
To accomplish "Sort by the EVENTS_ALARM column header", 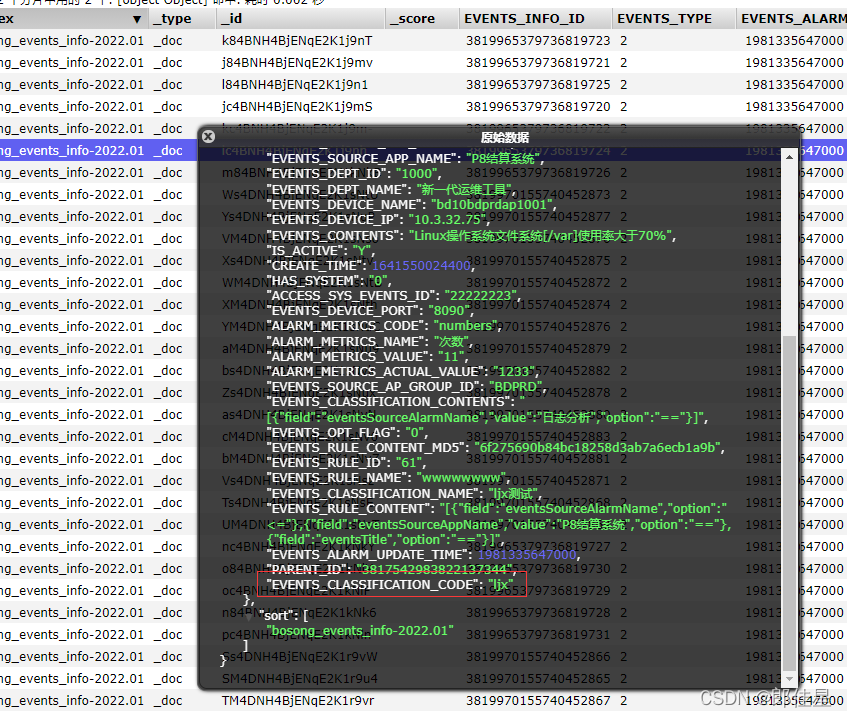I will click(x=794, y=19).
